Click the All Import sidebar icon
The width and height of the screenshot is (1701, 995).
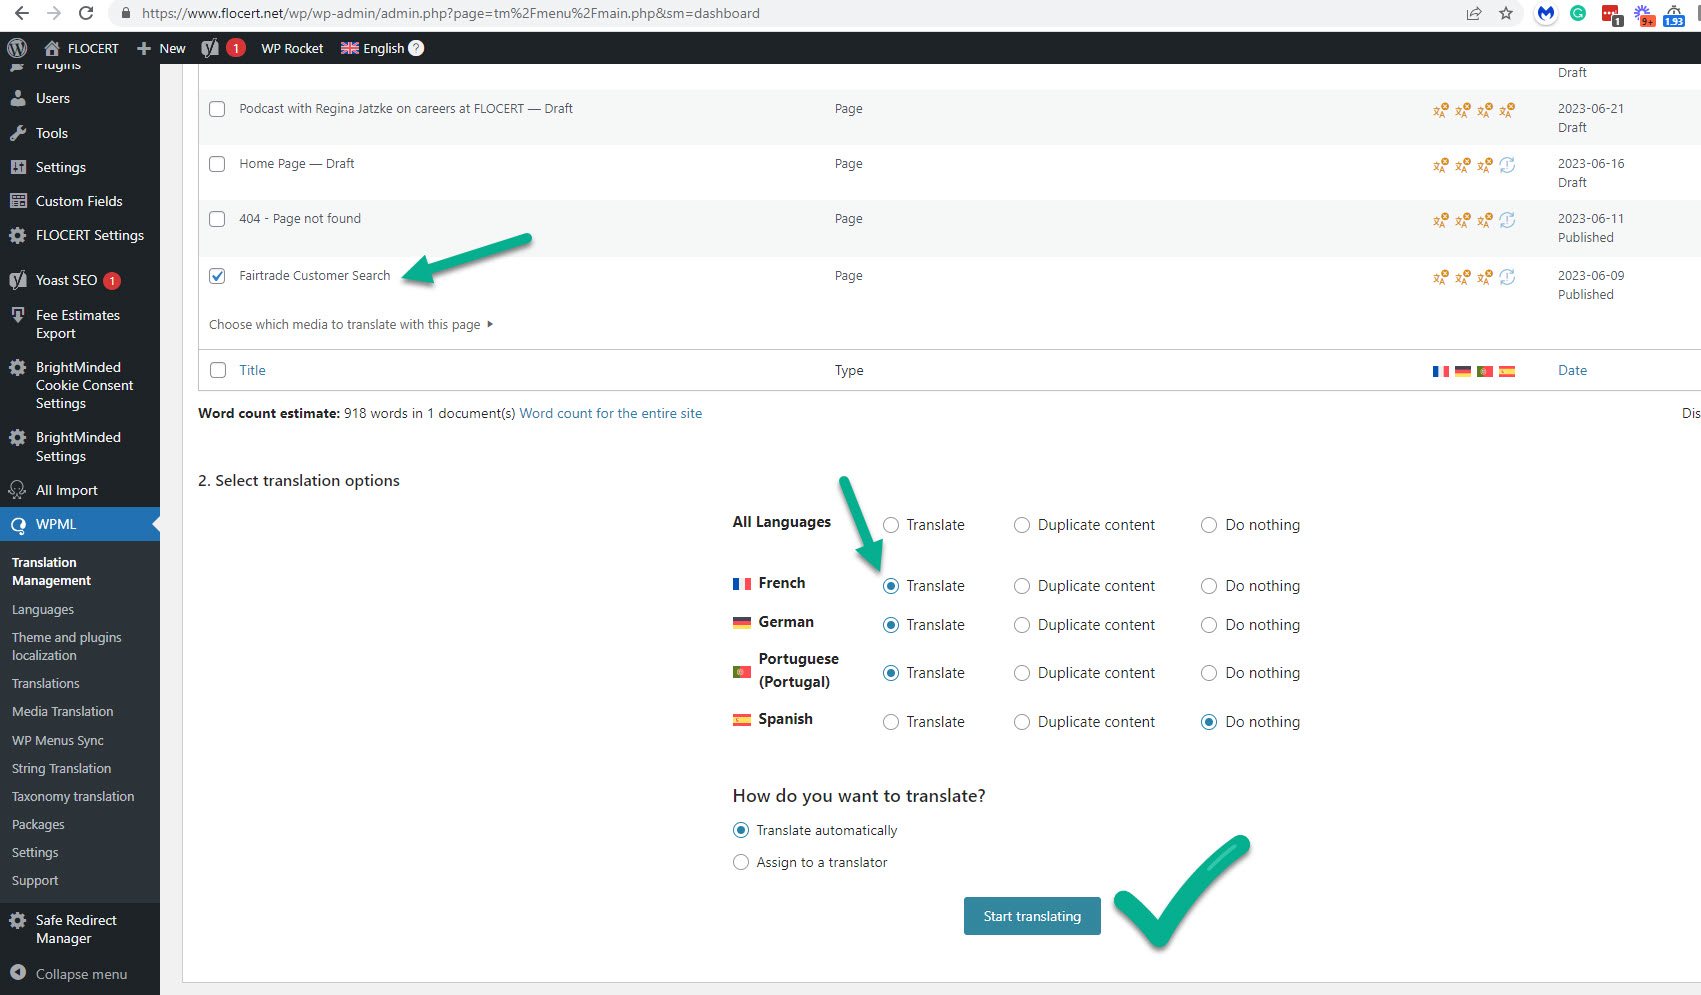coord(18,490)
